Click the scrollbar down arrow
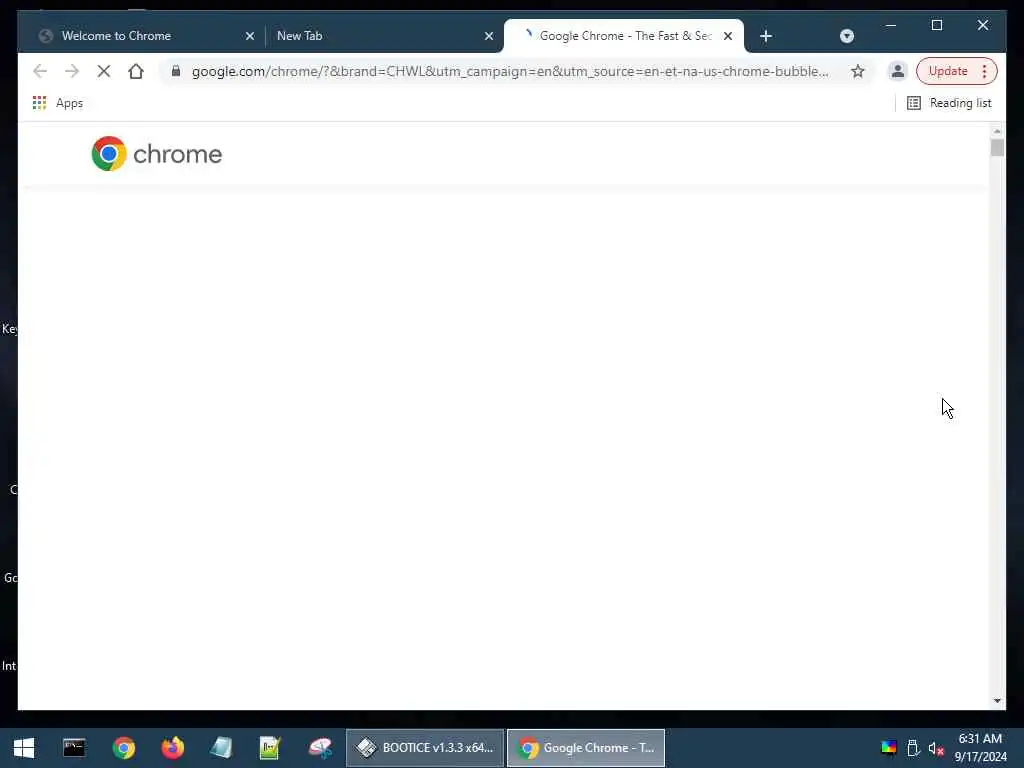The image size is (1024, 768). click(997, 701)
